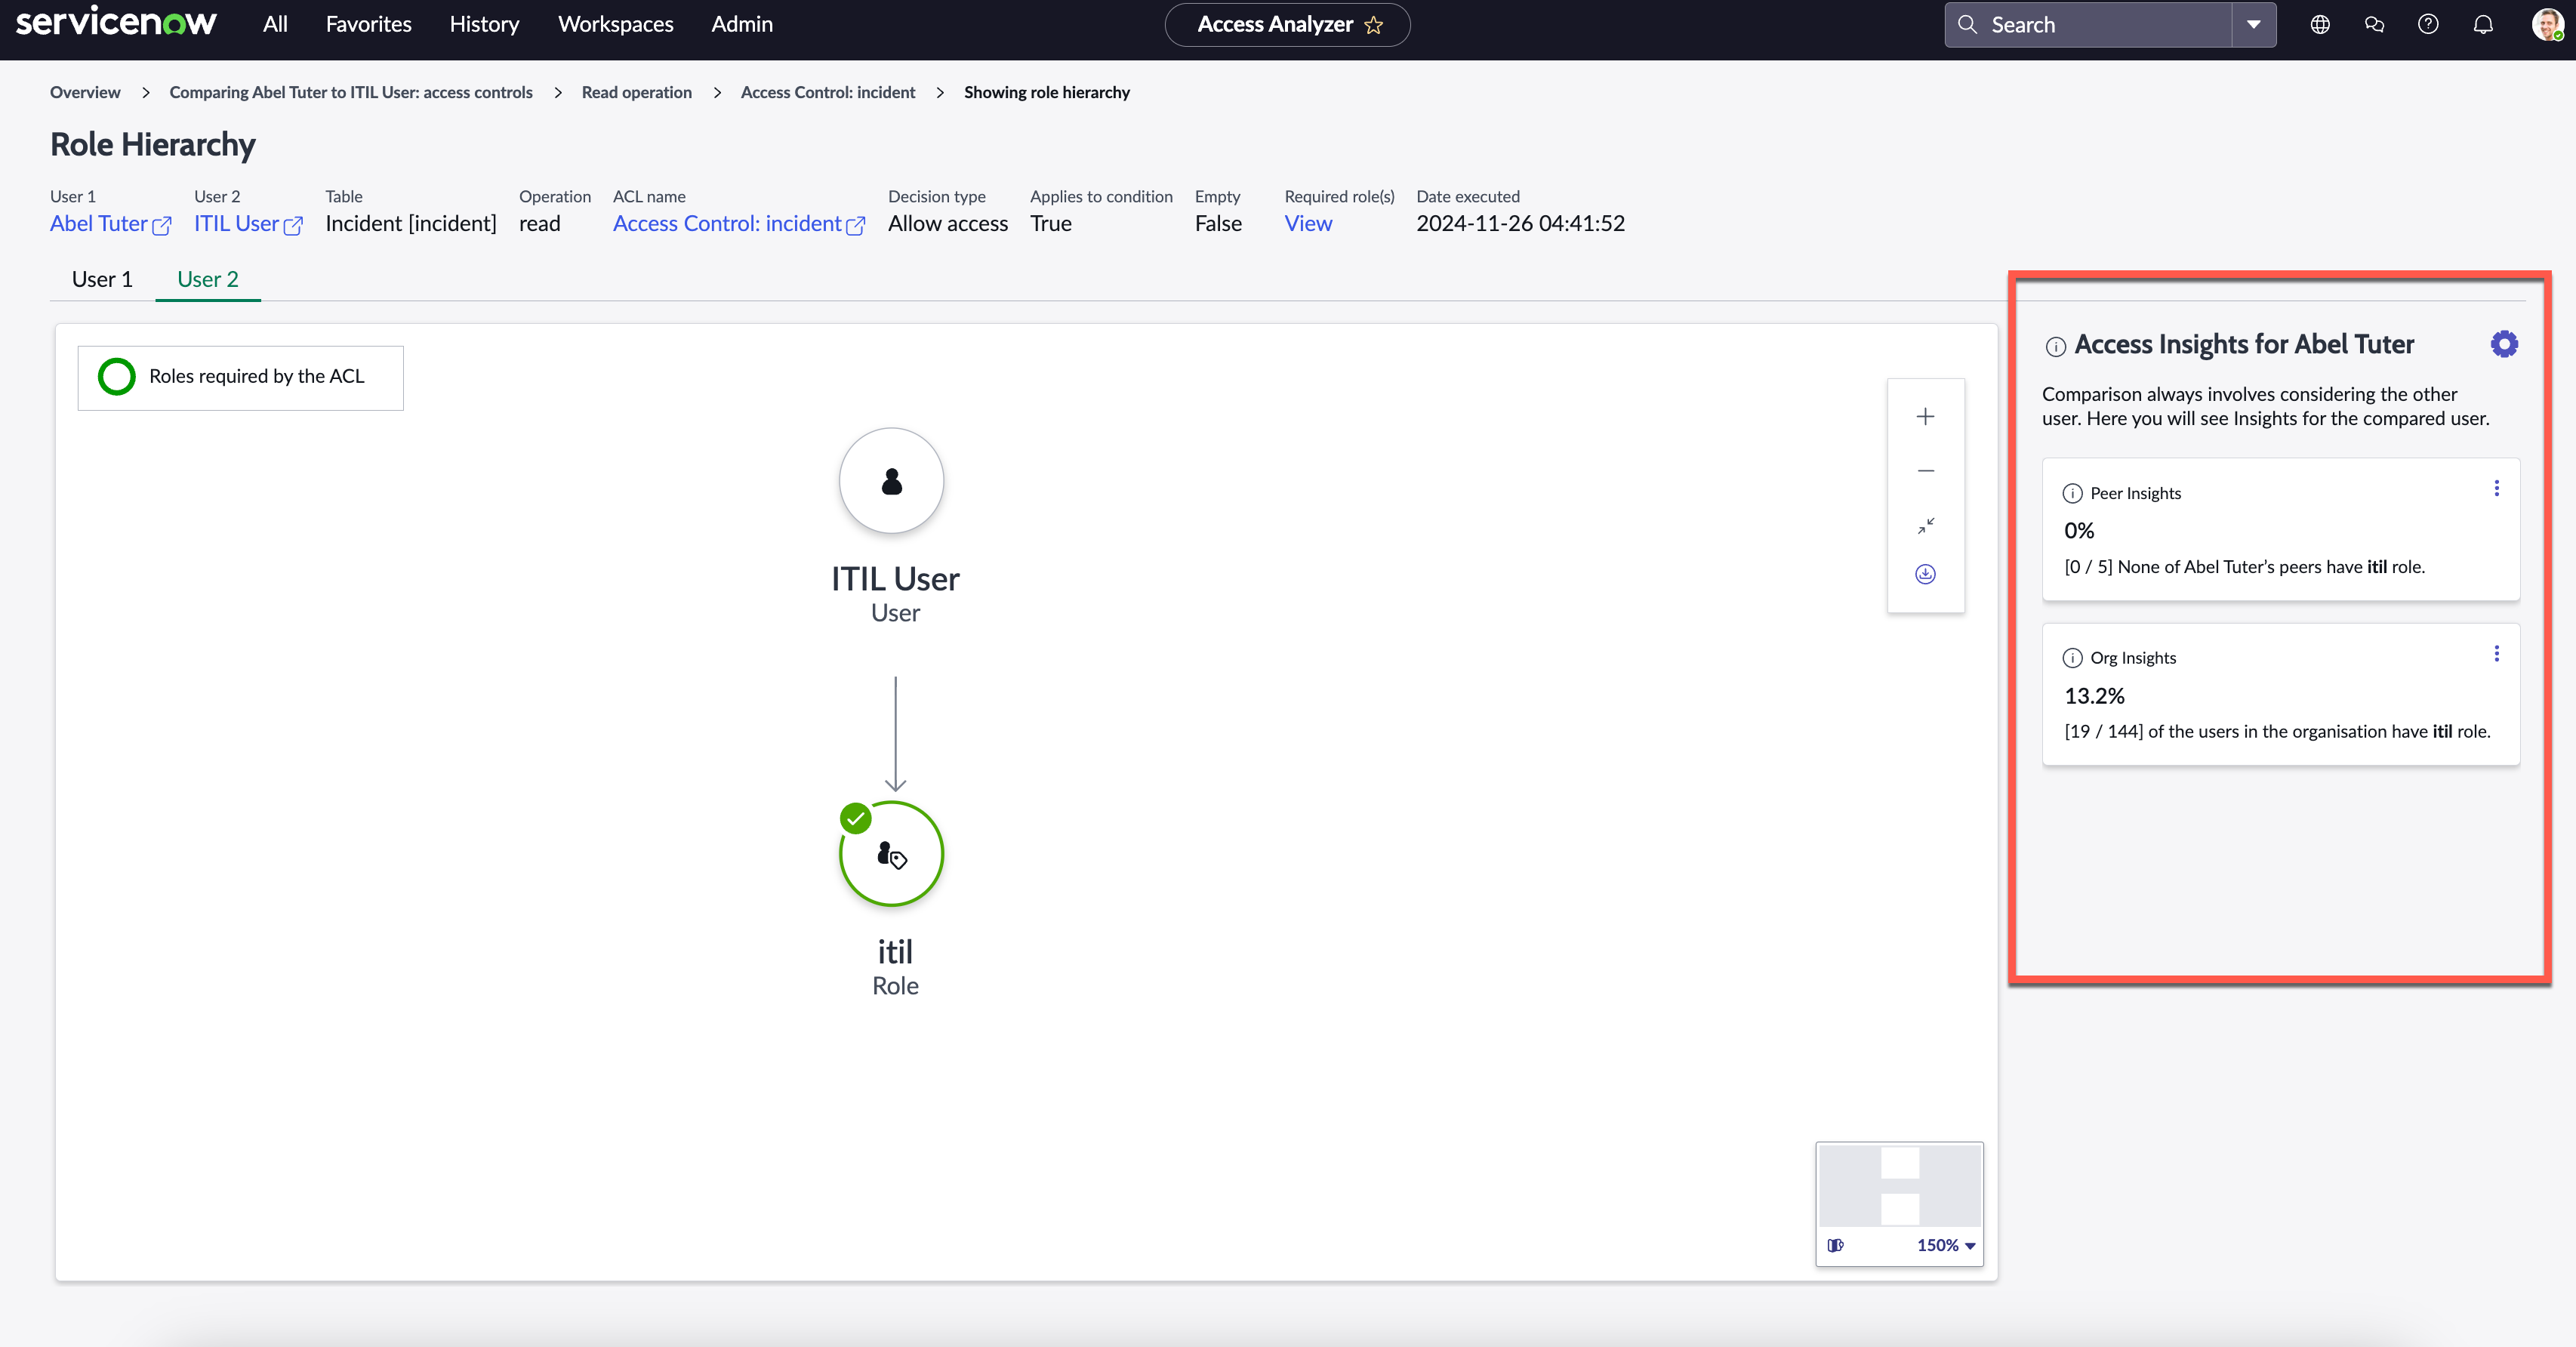2576x1347 pixels.
Task: Click the Org Insights info icon
Action: click(2072, 658)
